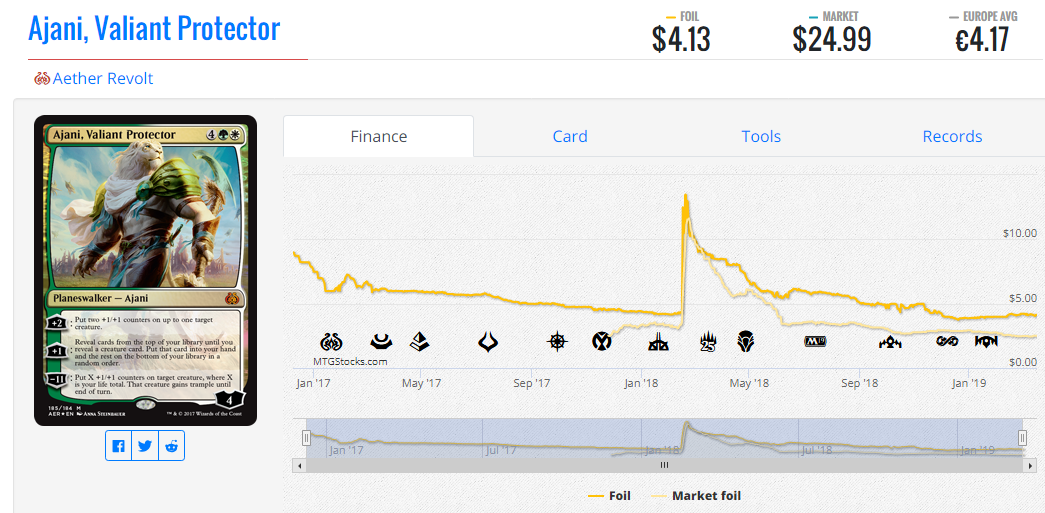This screenshot has height=513, width=1045.
Task: Open the Records tab
Action: [952, 137]
